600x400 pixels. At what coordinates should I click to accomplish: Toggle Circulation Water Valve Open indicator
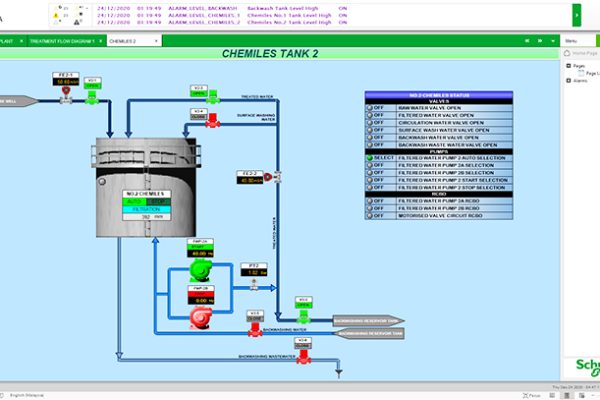coord(370,123)
